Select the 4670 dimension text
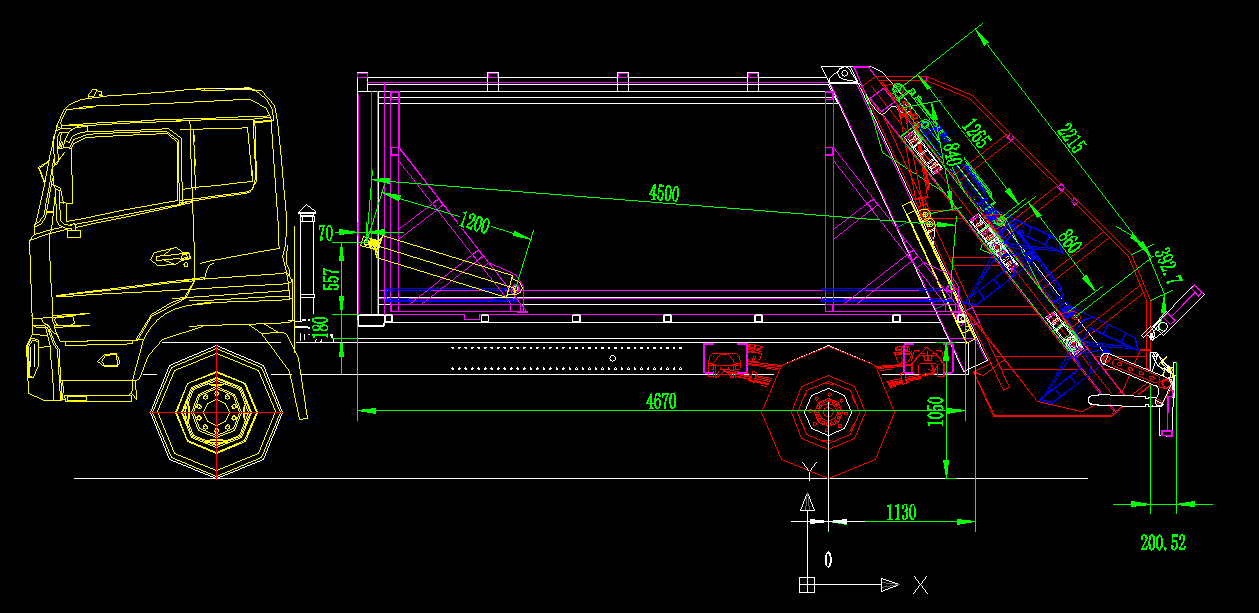 point(661,402)
